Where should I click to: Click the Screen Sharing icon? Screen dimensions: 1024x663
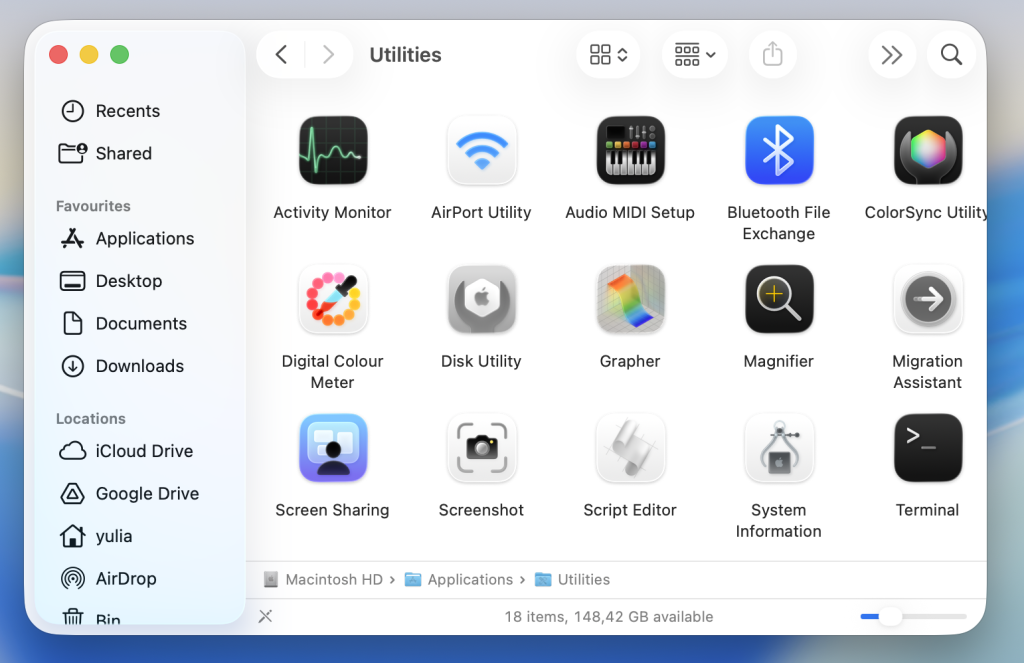pyautogui.click(x=333, y=448)
